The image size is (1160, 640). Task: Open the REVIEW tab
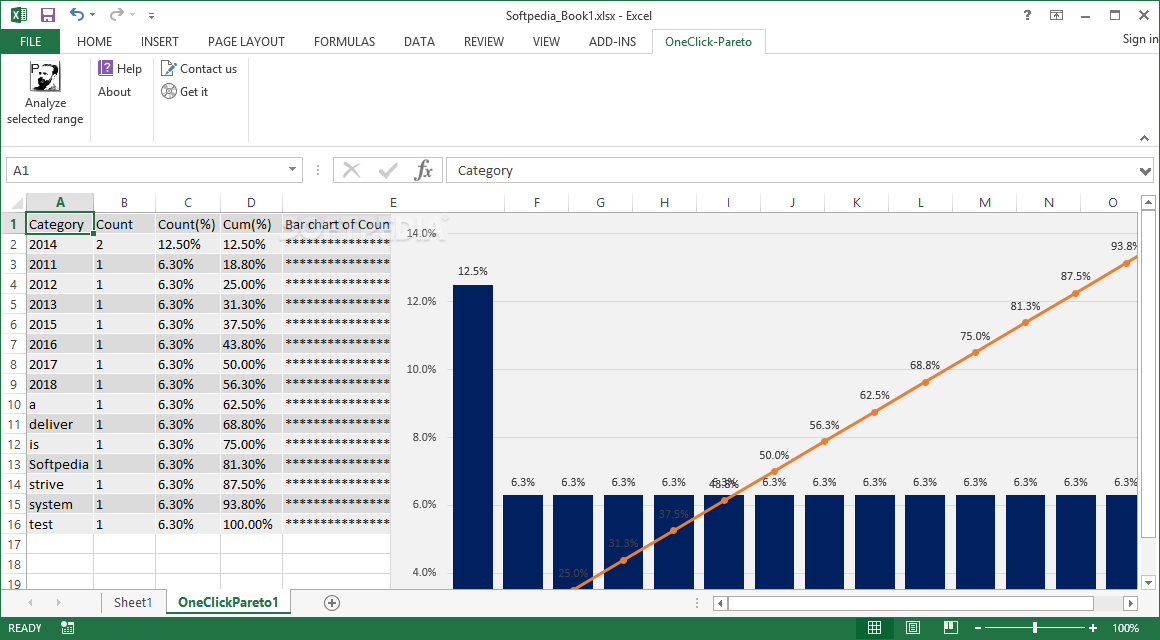pos(484,41)
